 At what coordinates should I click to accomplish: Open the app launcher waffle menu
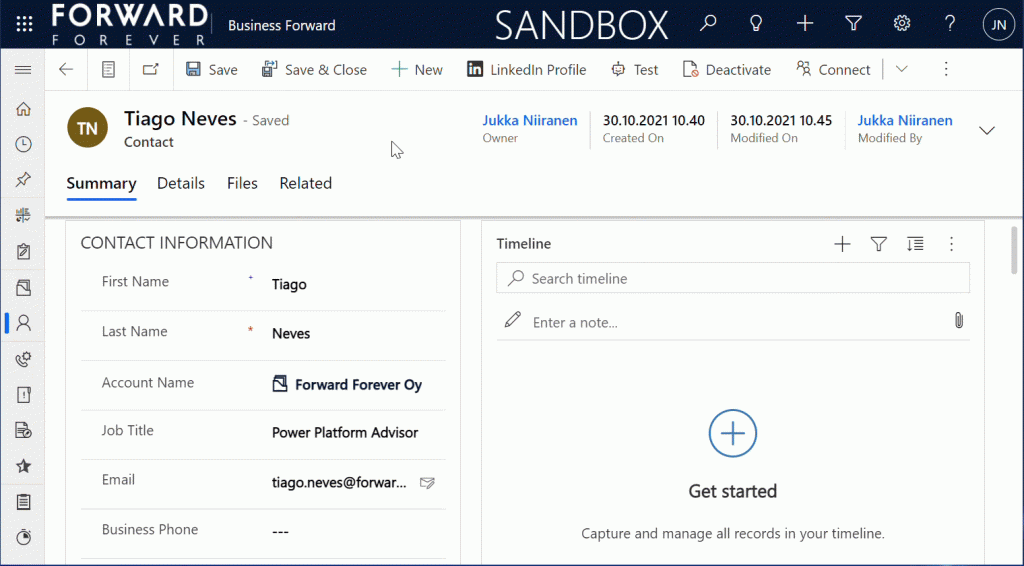[24, 25]
